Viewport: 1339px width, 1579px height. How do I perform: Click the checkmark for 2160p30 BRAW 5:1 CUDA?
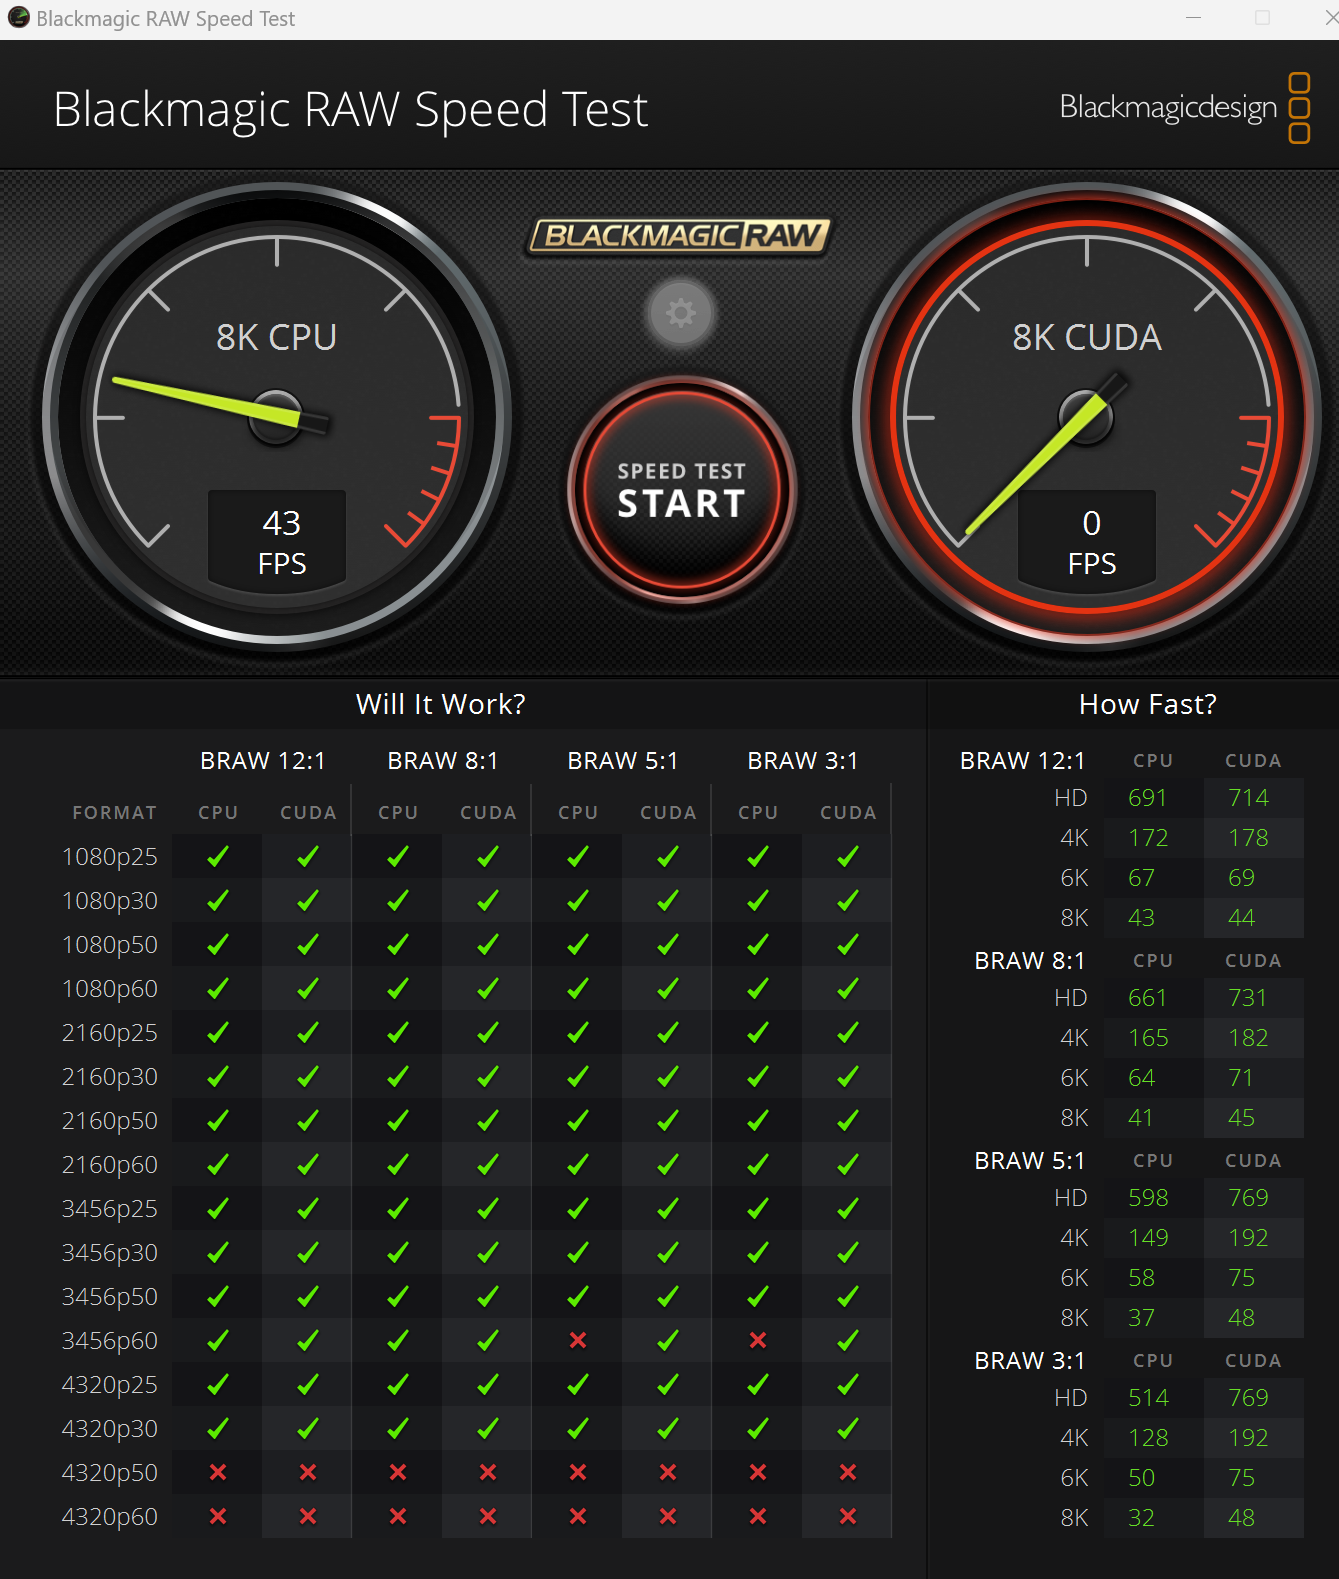click(x=668, y=1076)
